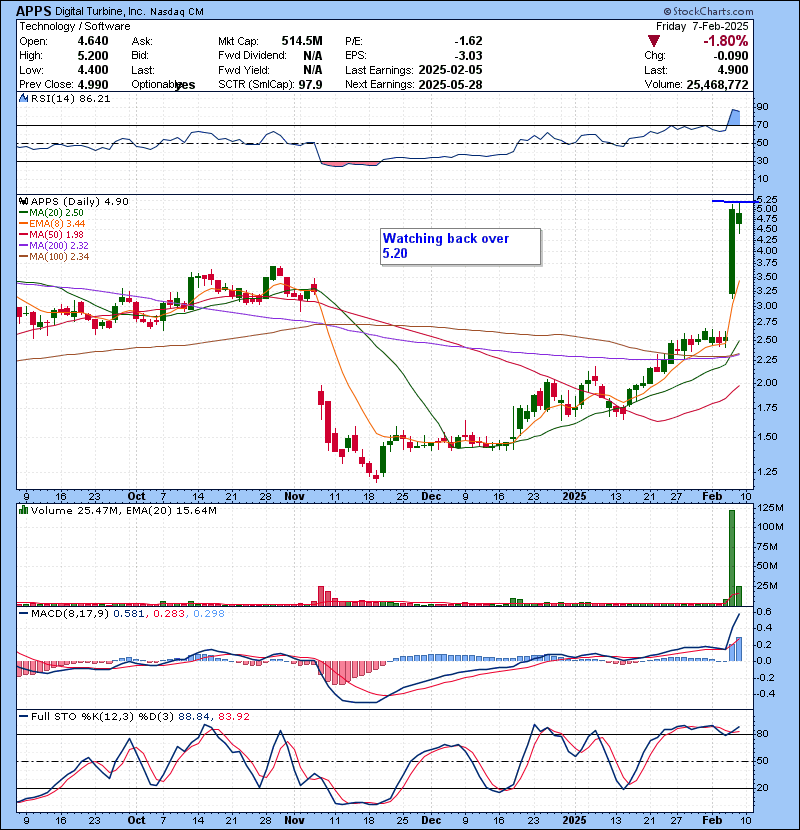Click the Nasdaq CM exchange label

(x=177, y=12)
